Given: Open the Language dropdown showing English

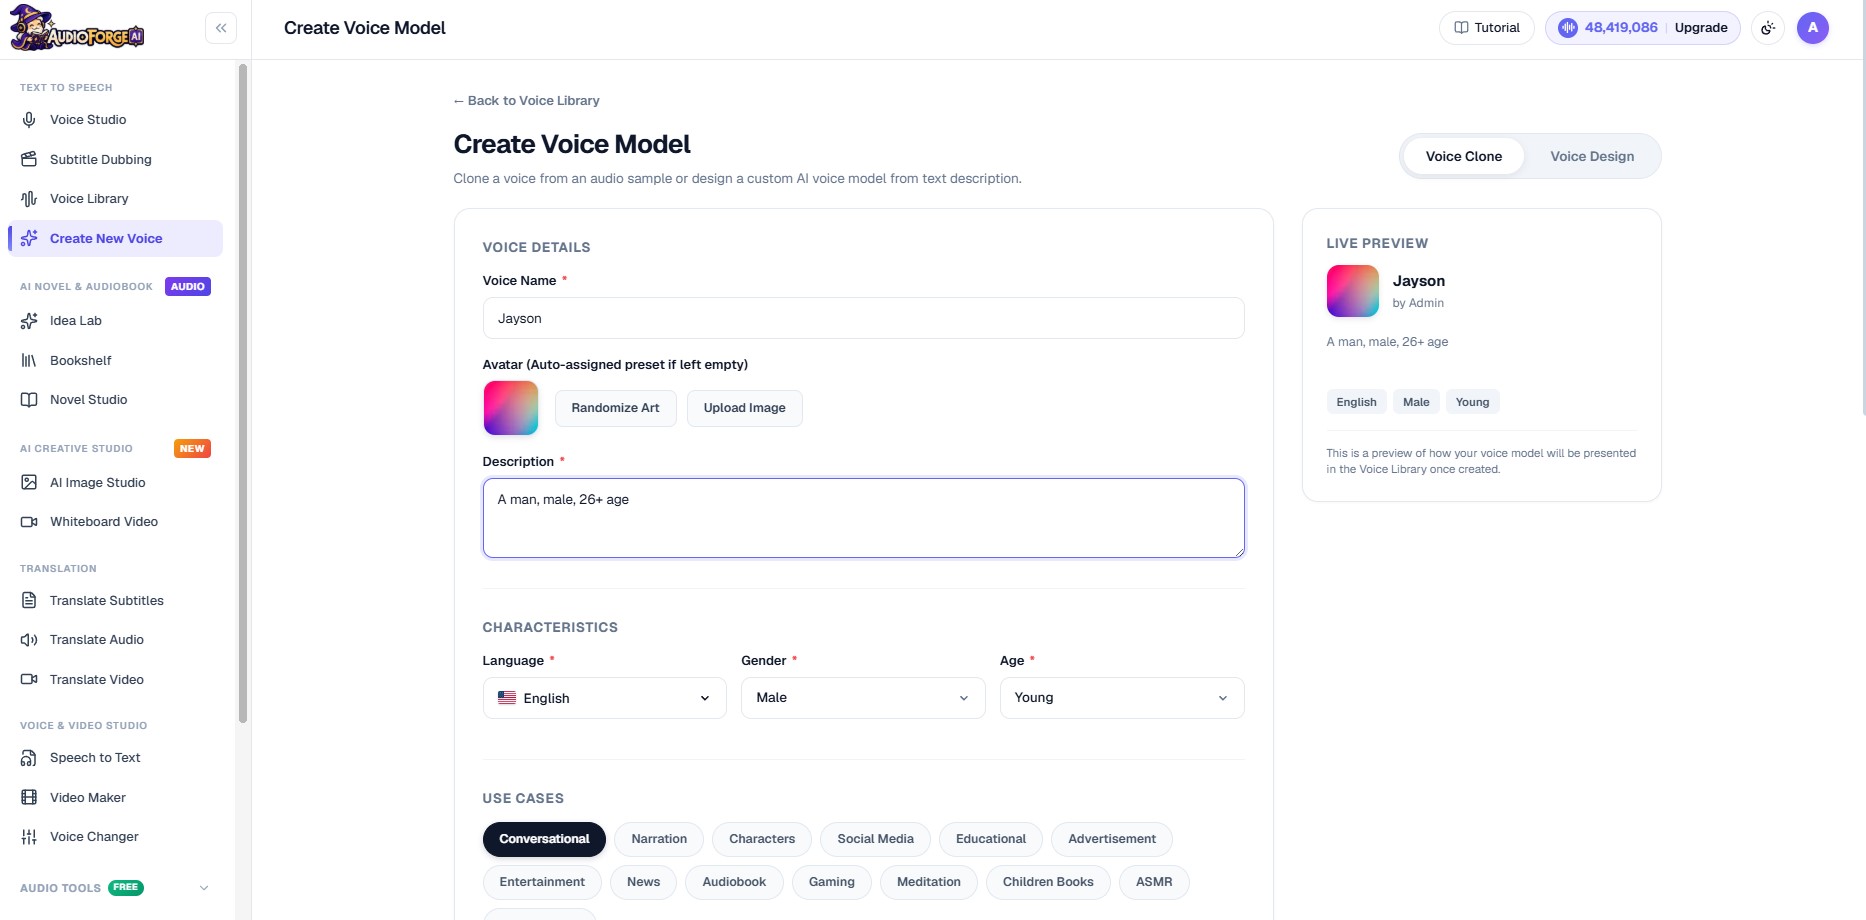Looking at the screenshot, I should click(x=604, y=698).
